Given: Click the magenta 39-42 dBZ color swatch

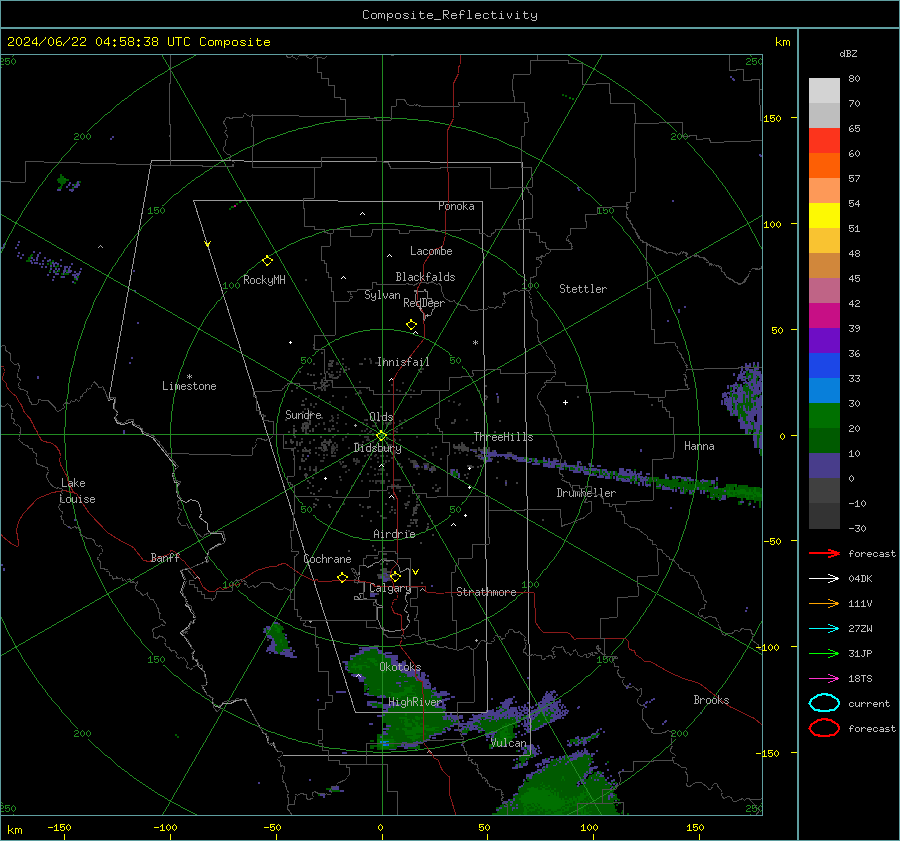Looking at the screenshot, I should coord(824,316).
